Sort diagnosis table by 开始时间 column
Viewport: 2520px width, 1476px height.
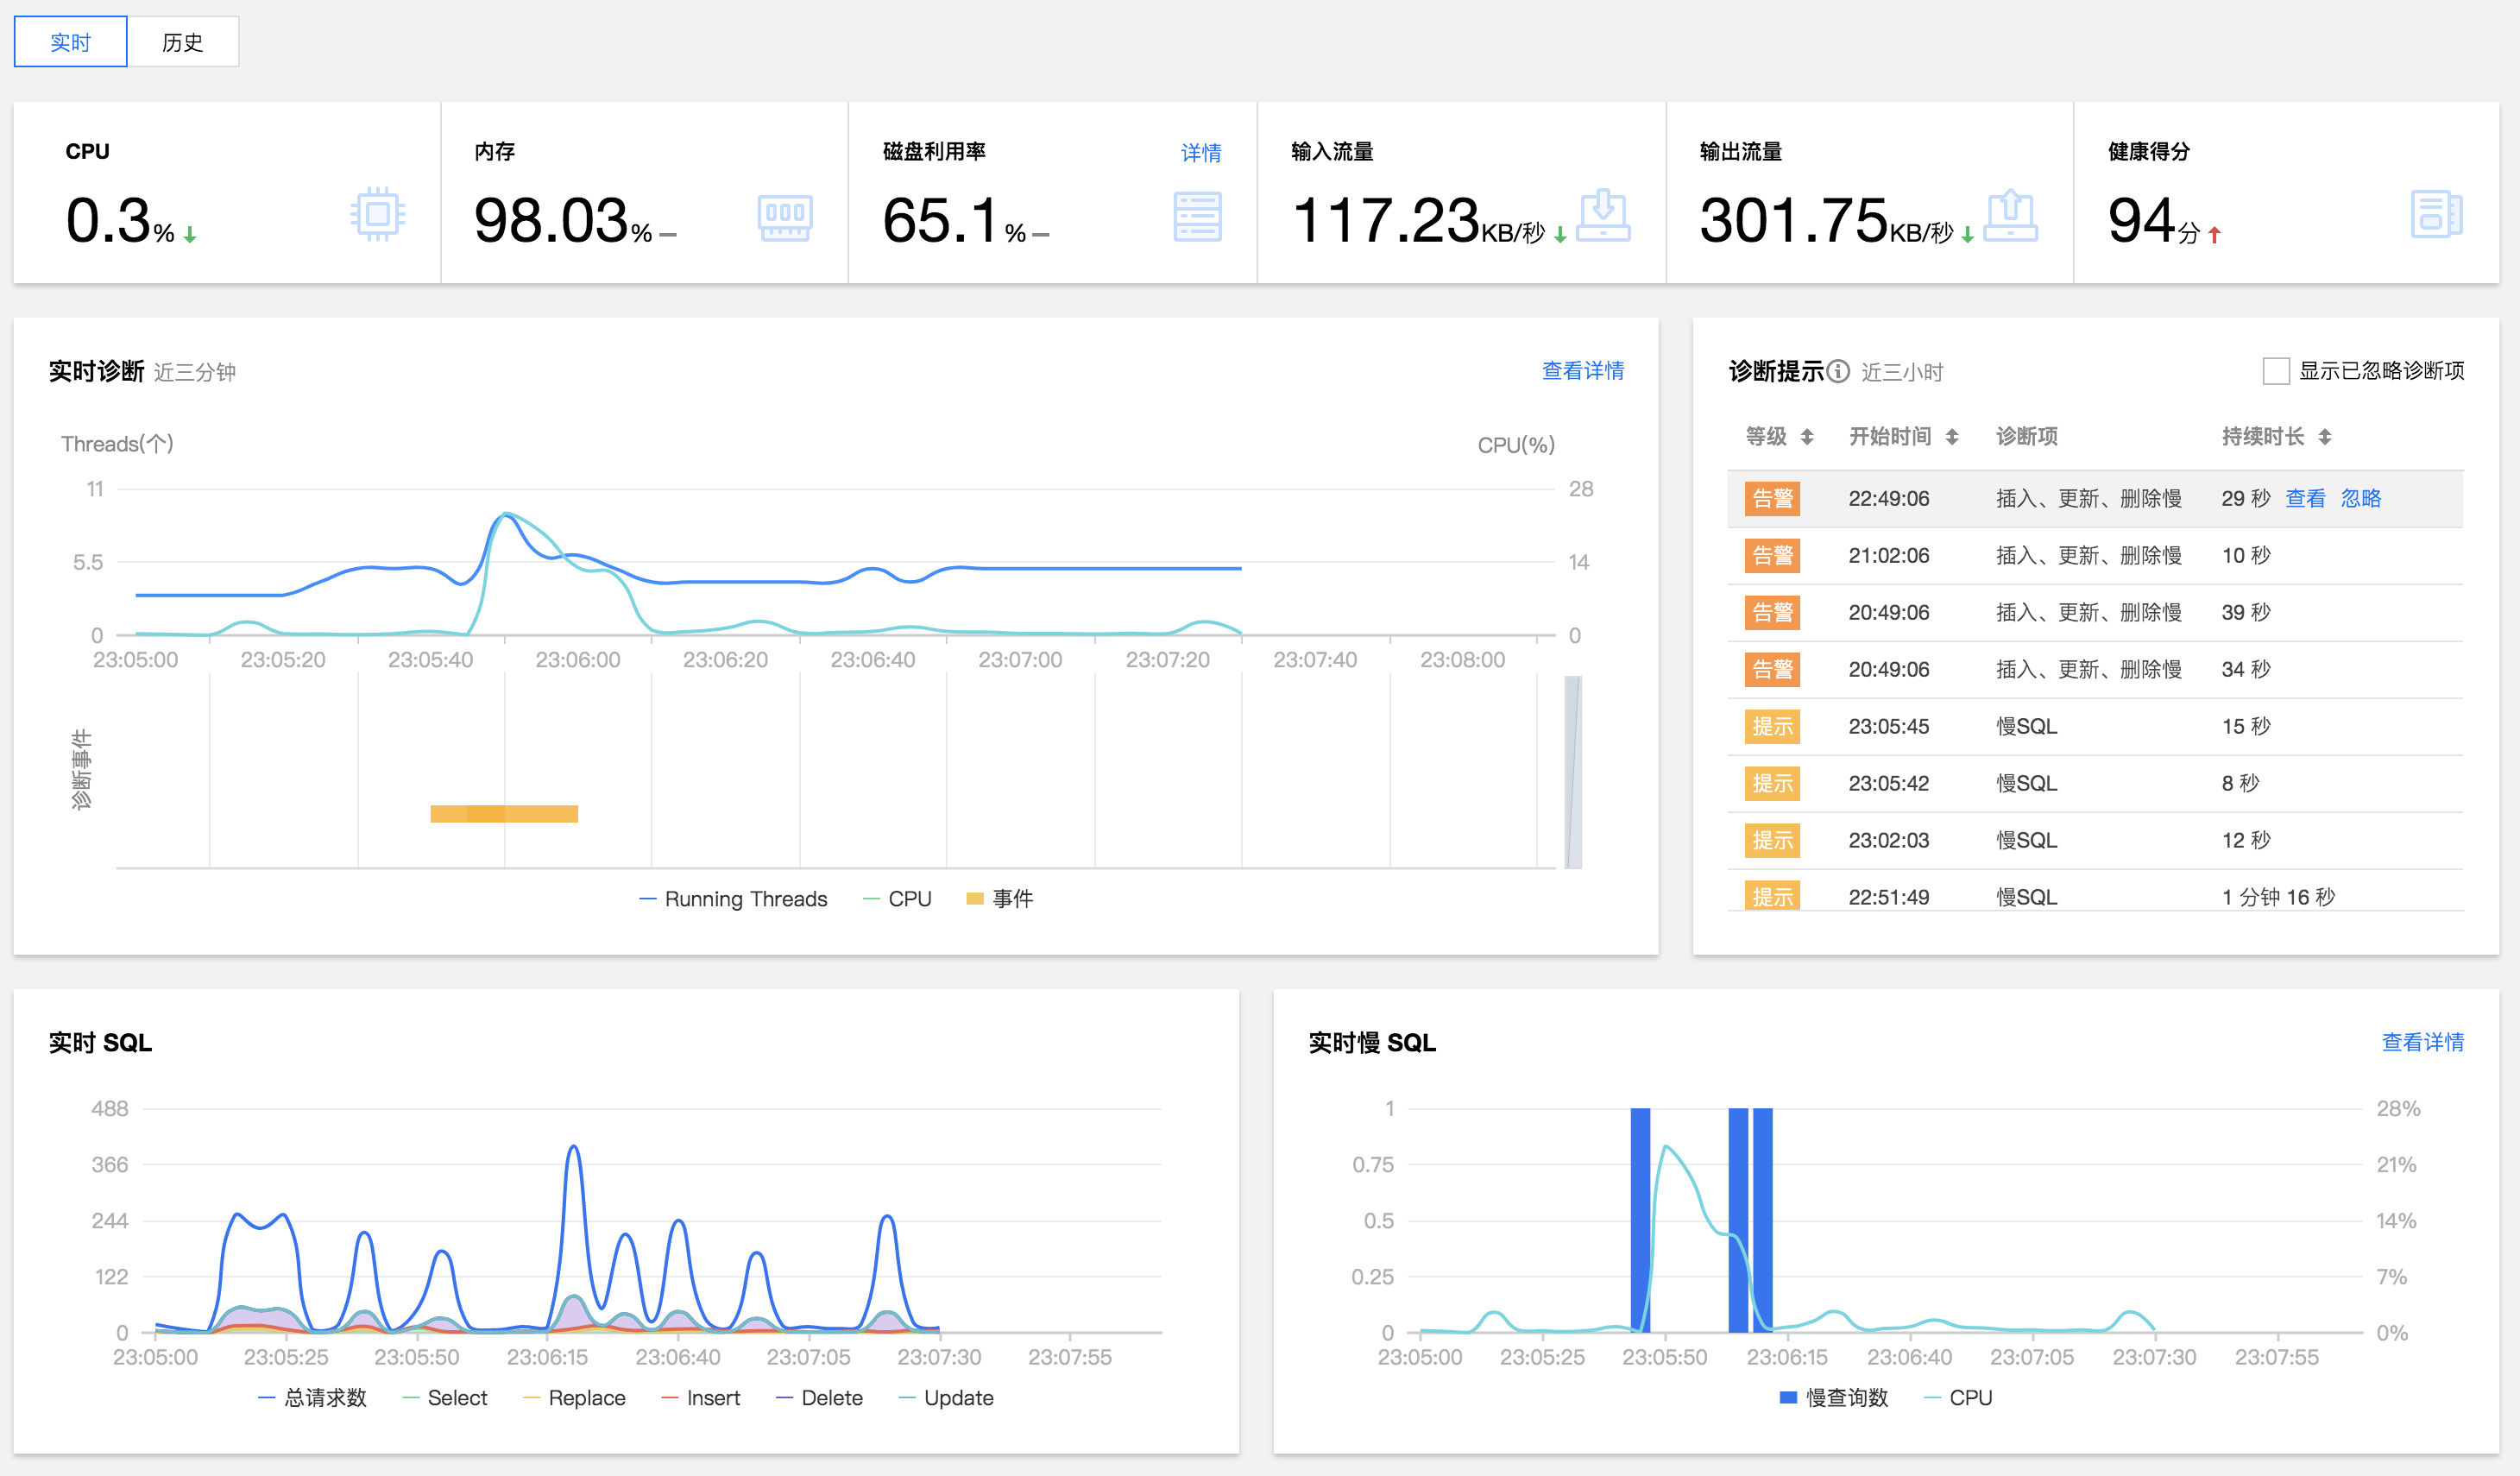pos(1951,437)
